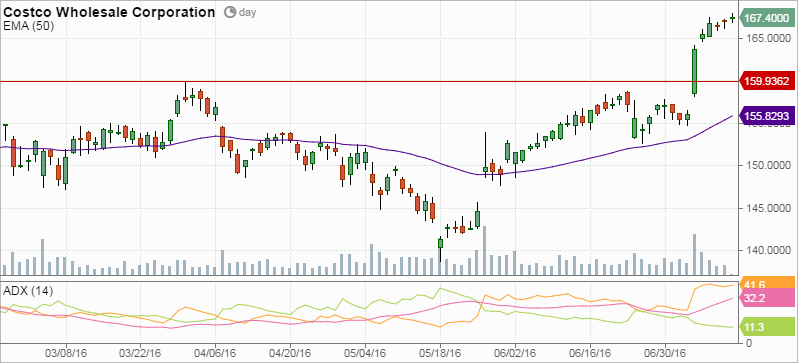This screenshot has width=798, height=363.
Task: Click the orange 41.6 ADX value tag
Action: click(767, 284)
